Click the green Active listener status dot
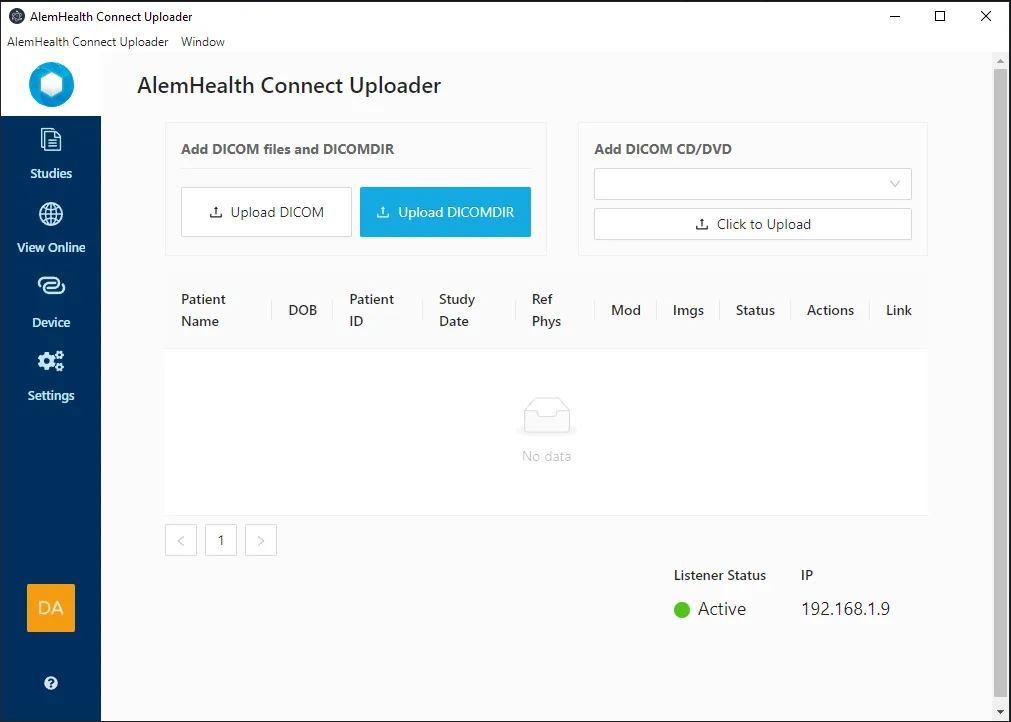 pyautogui.click(x=682, y=609)
